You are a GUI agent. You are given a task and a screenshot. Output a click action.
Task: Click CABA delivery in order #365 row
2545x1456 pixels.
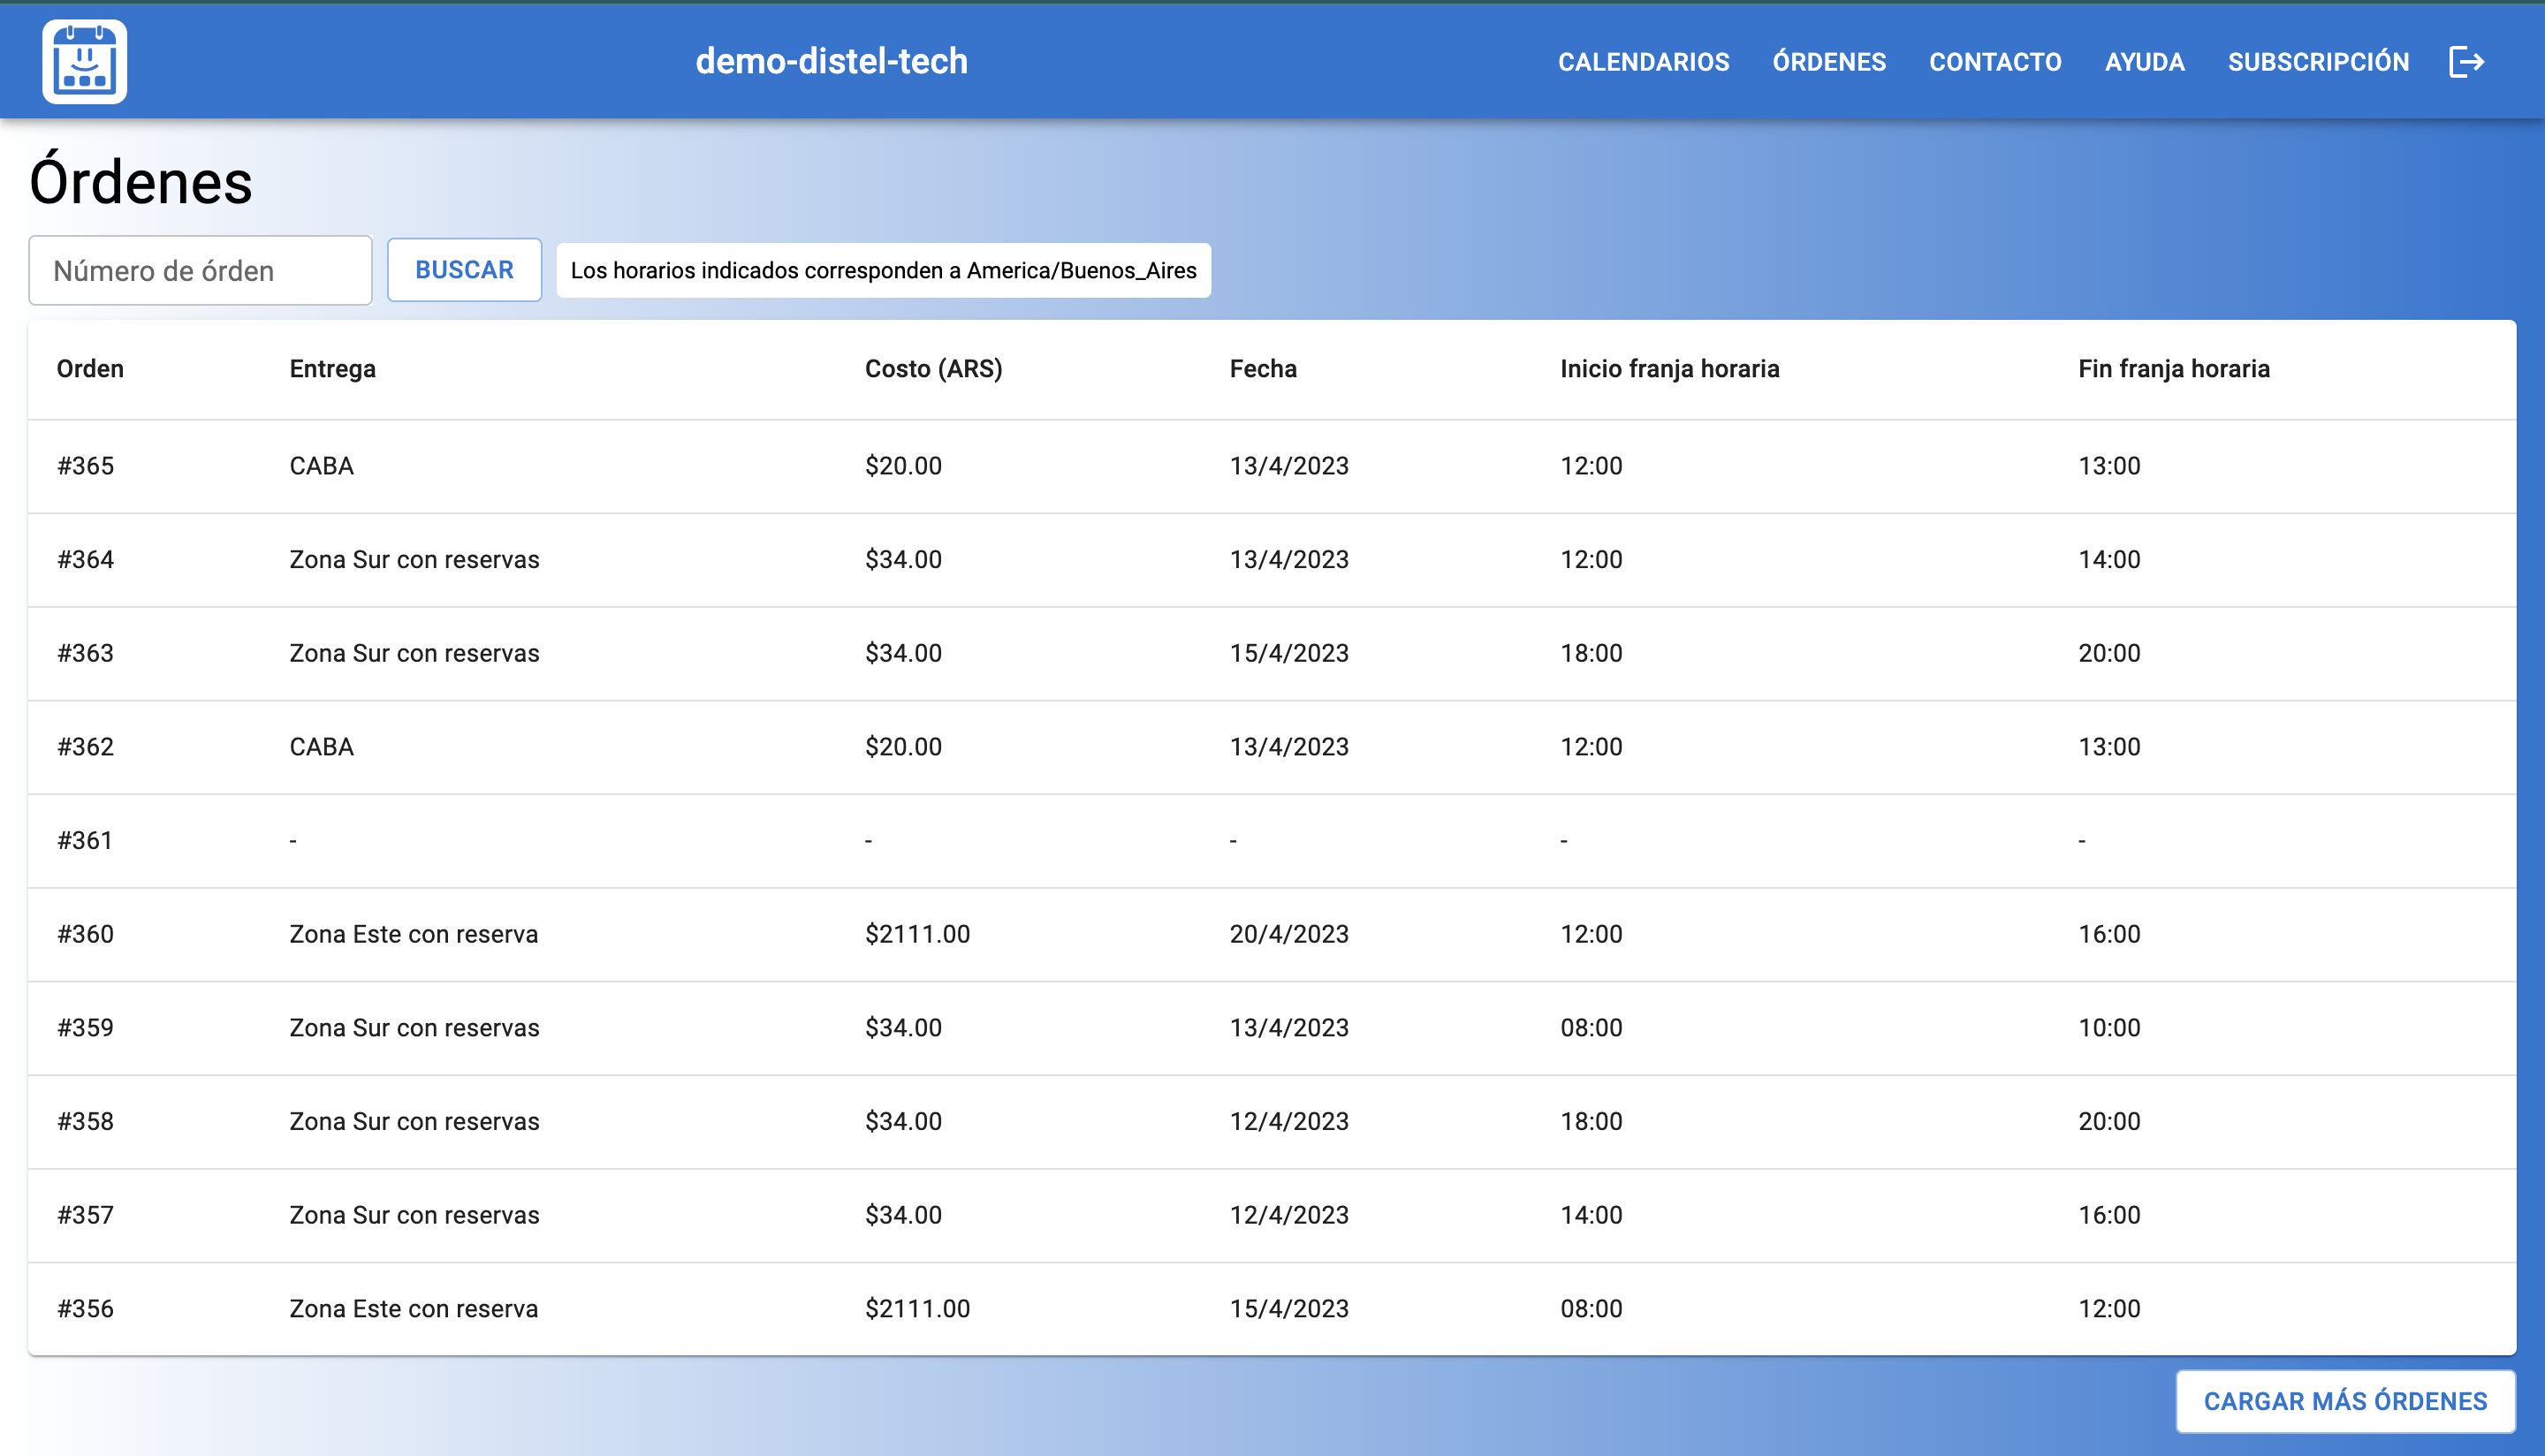pos(321,466)
